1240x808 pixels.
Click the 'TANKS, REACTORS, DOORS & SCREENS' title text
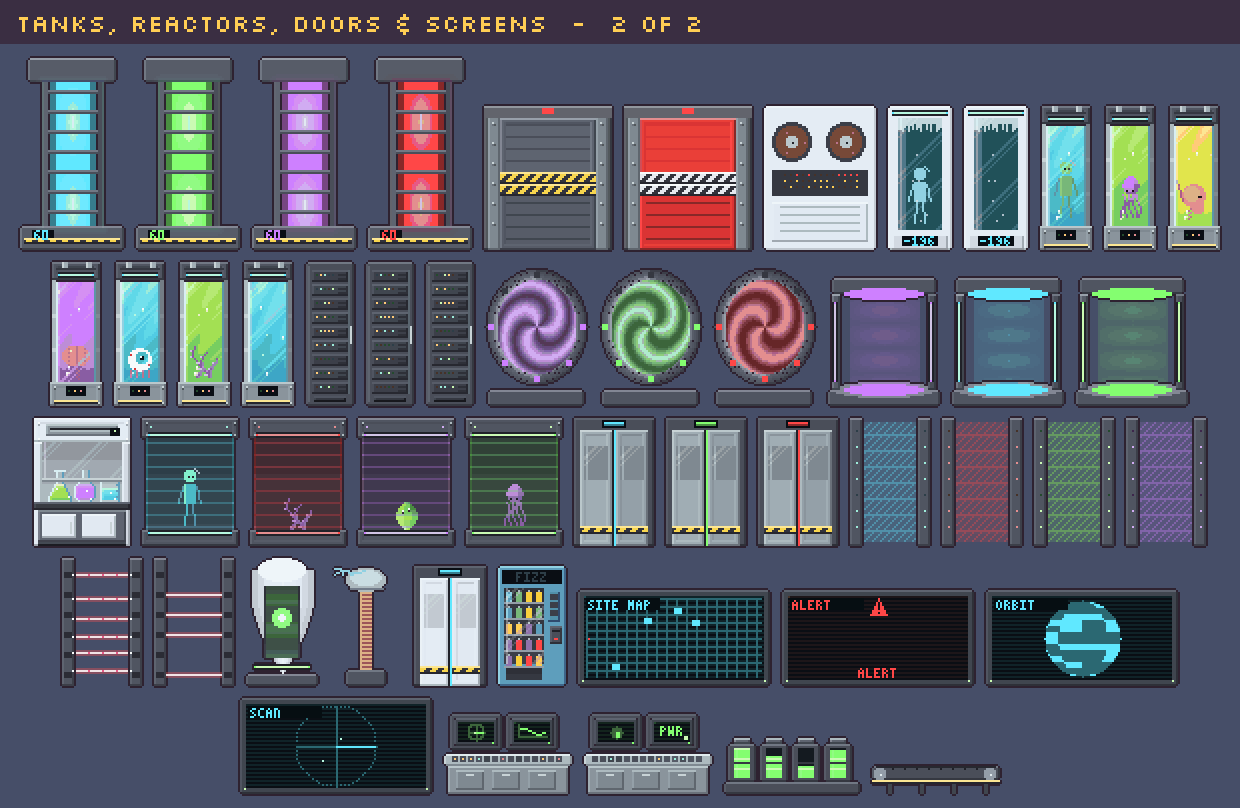click(282, 24)
